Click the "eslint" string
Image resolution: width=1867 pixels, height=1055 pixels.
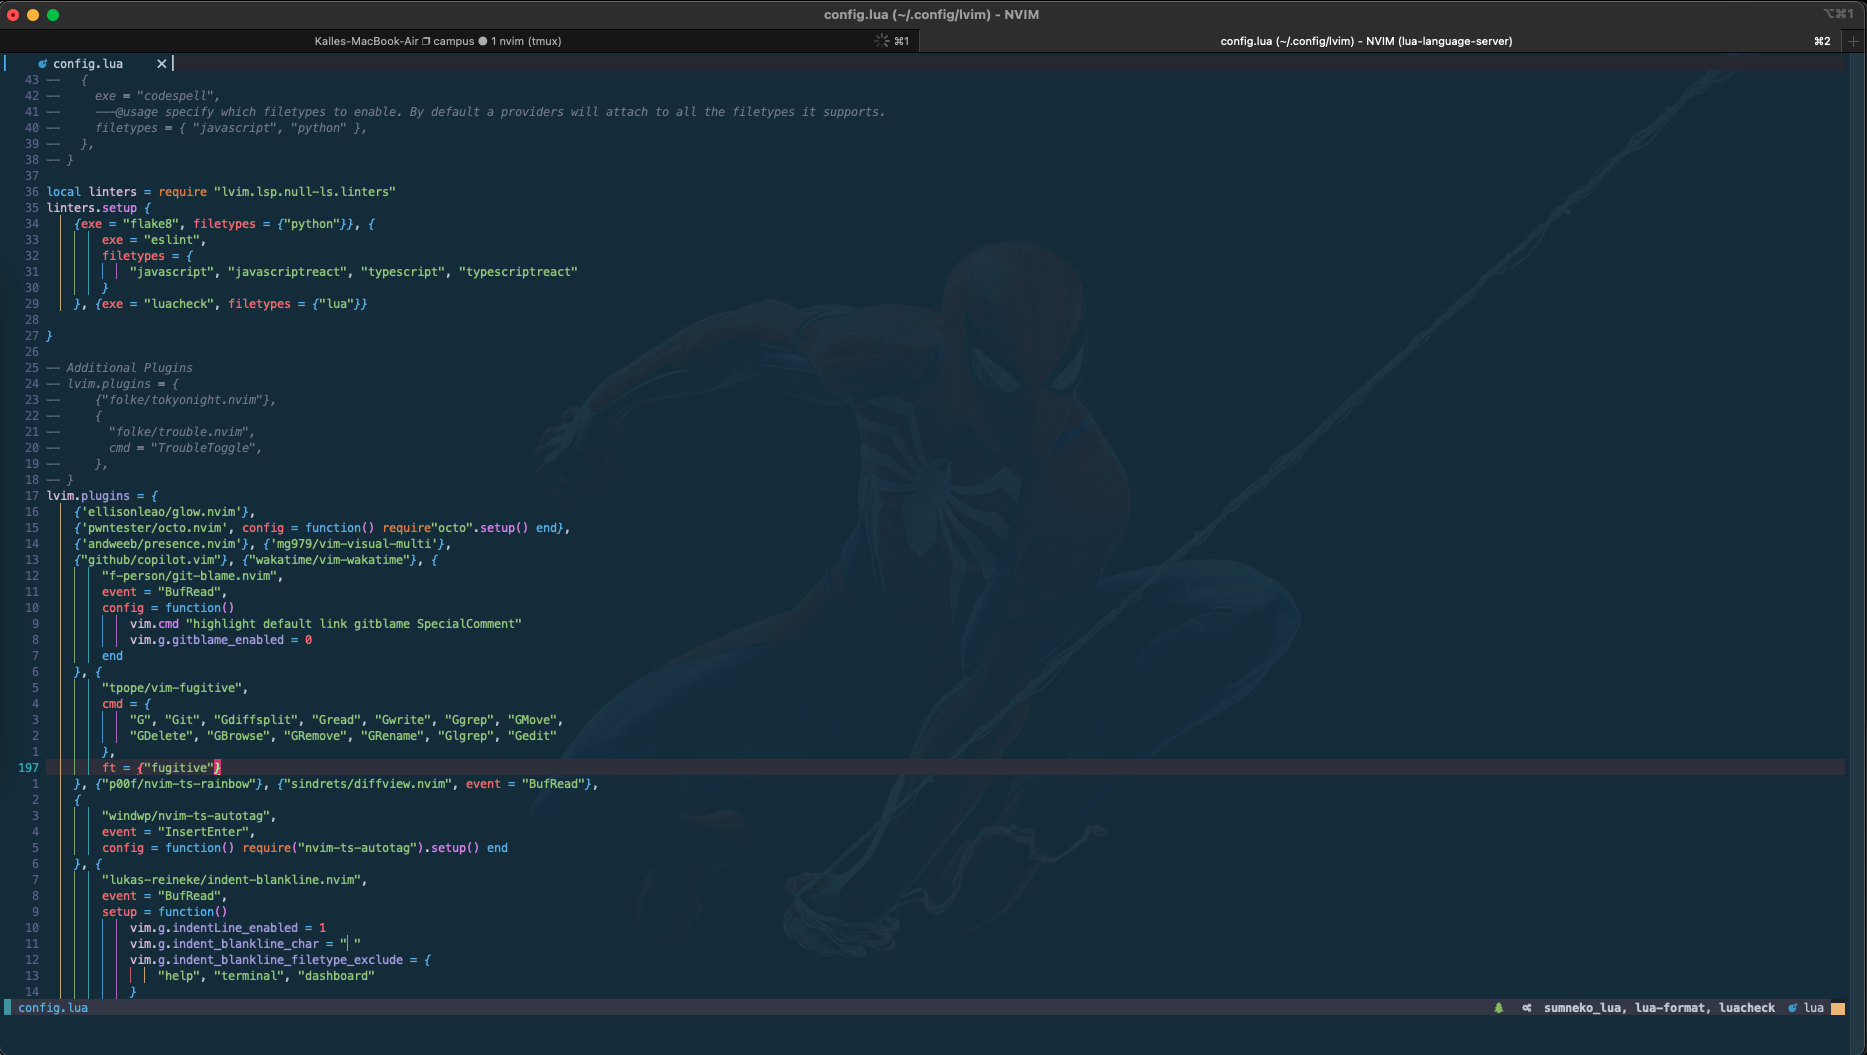pyautogui.click(x=172, y=240)
